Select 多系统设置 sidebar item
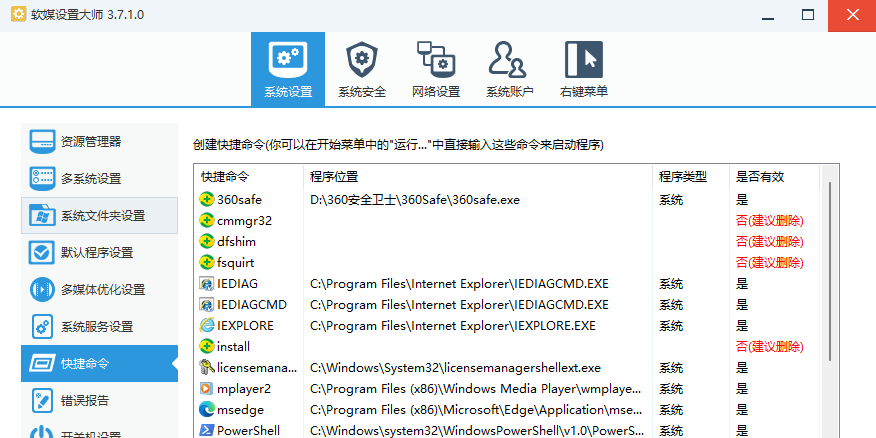Screen dimensions: 876x438 (x=99, y=178)
